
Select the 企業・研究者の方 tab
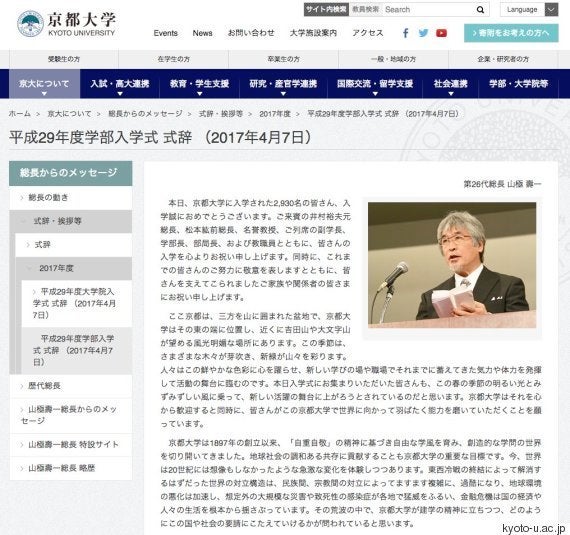[x=503, y=59]
